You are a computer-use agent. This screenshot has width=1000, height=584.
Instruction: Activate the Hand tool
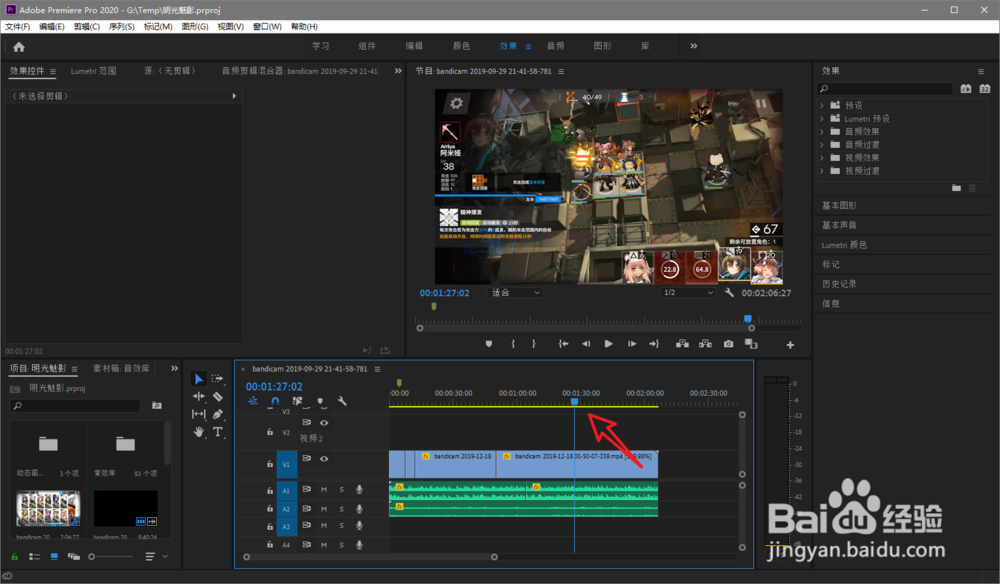point(198,432)
